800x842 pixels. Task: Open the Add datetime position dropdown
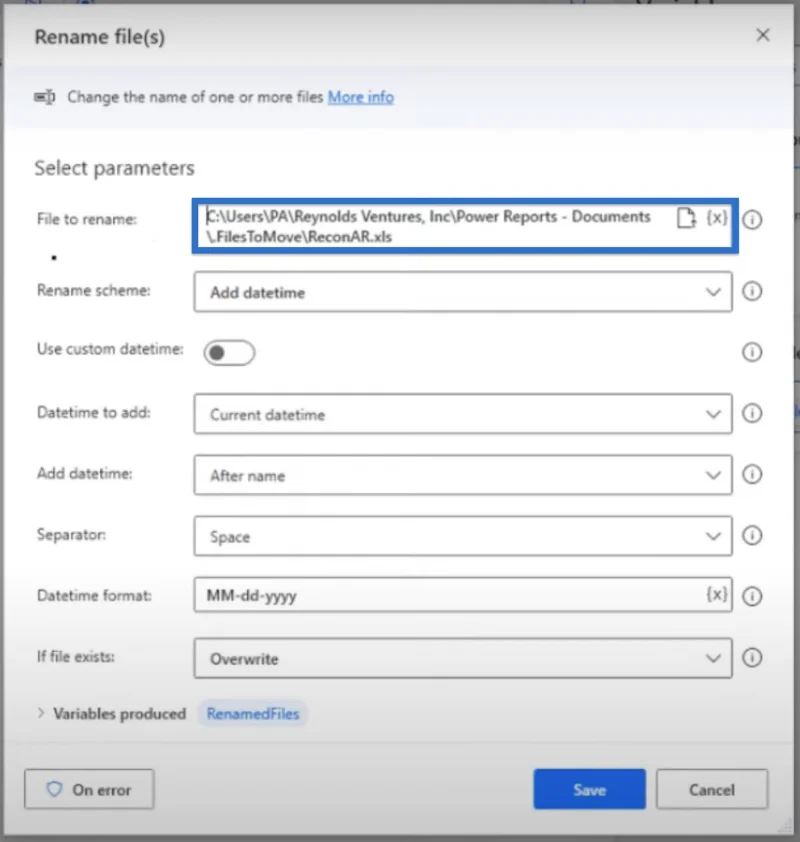pos(463,475)
